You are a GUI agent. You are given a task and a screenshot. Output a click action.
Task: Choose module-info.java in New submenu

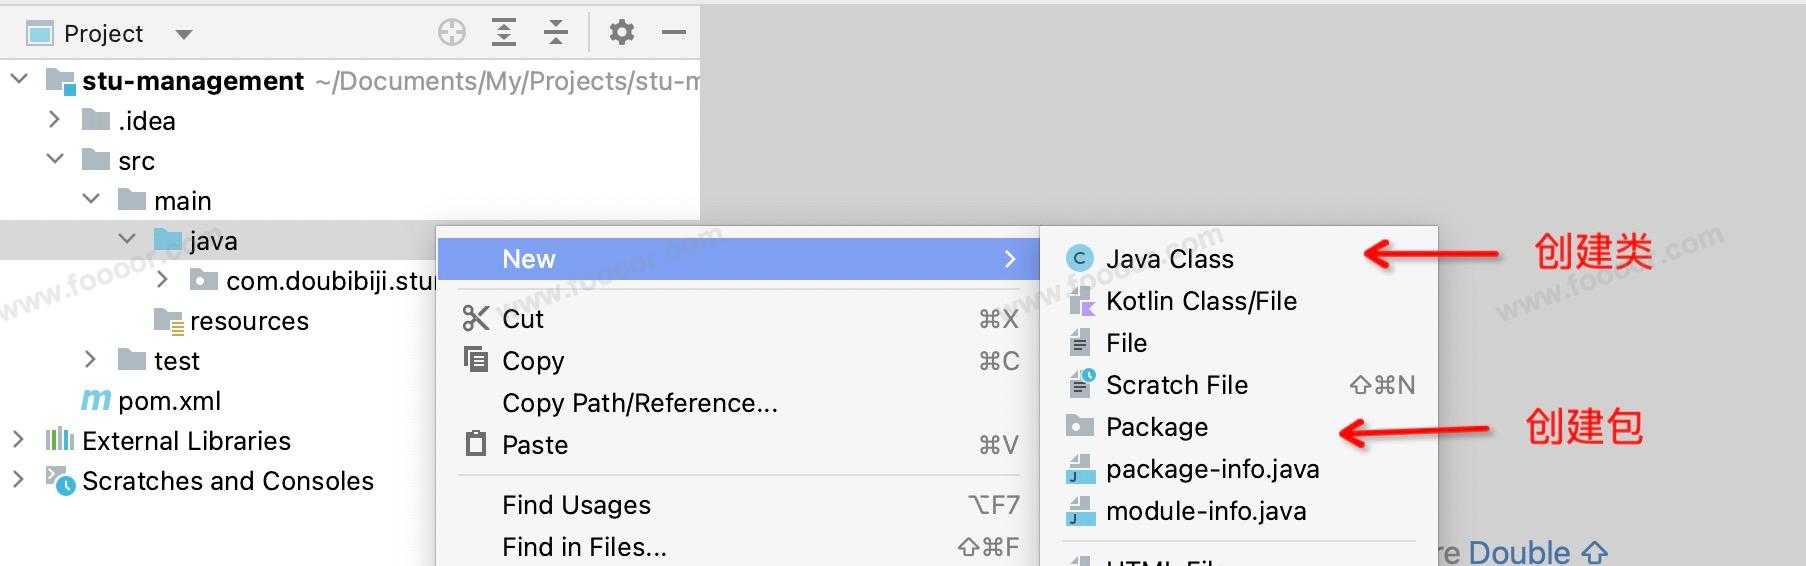1206,511
